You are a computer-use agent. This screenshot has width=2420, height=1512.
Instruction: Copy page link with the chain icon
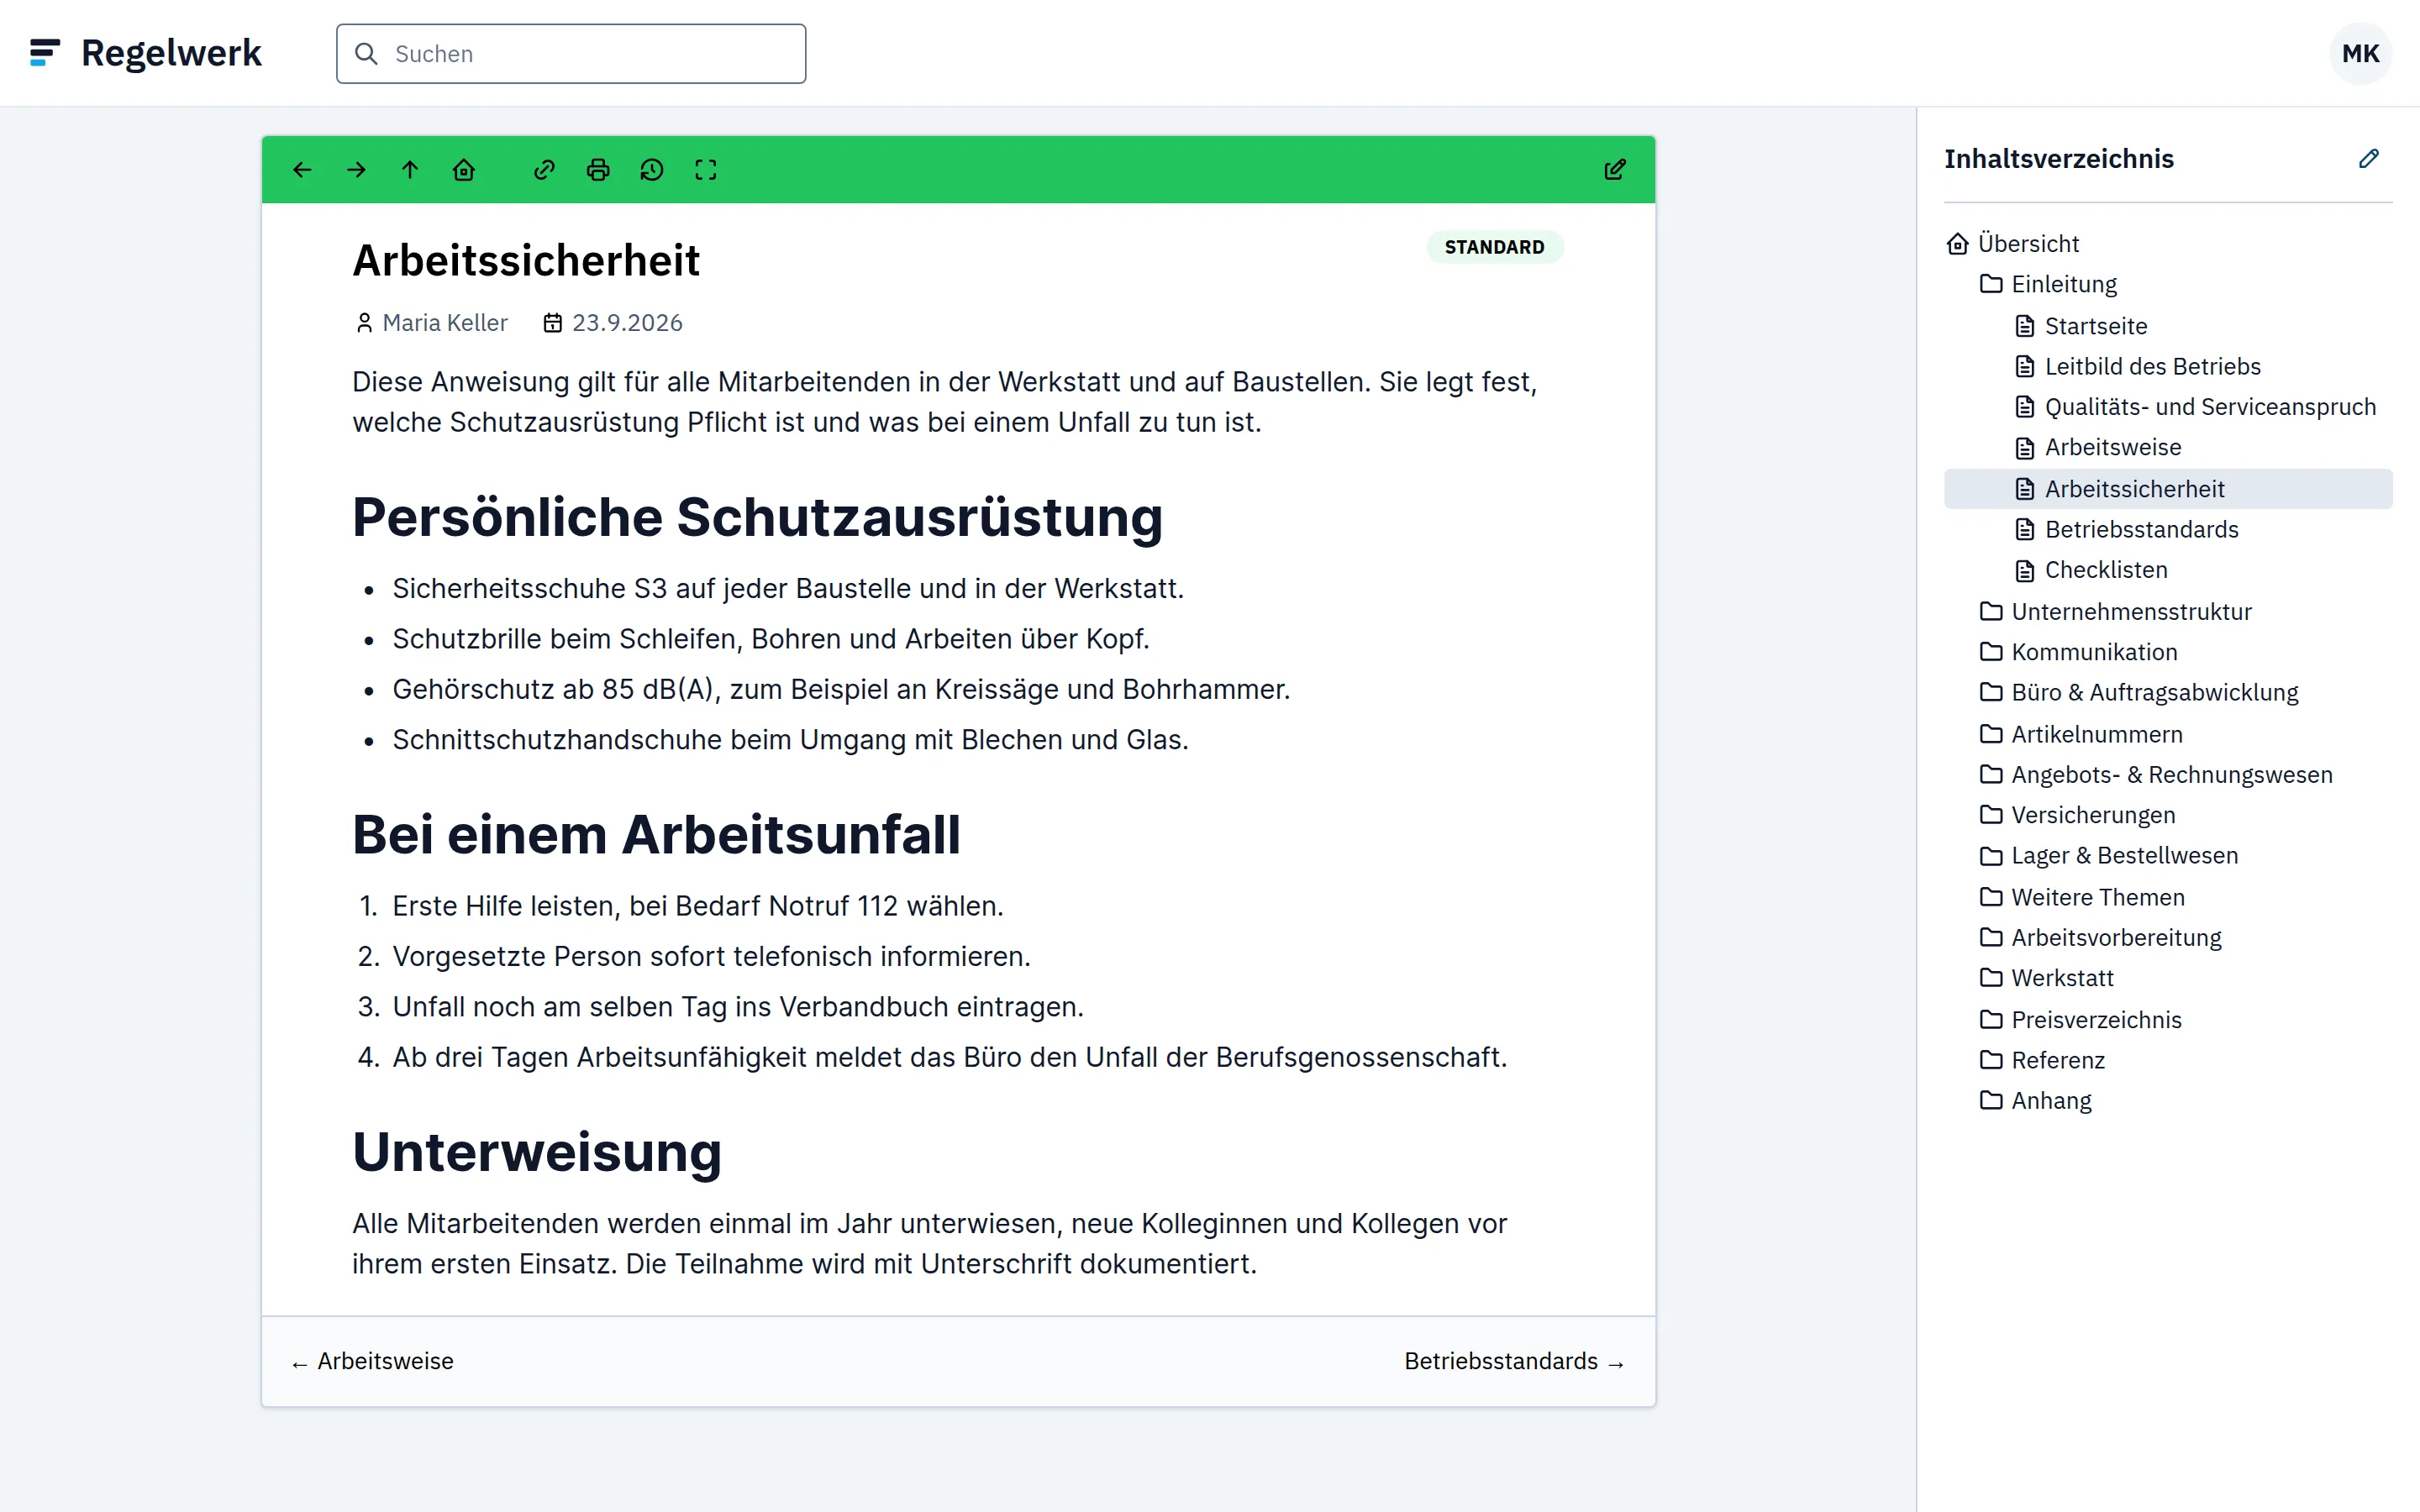click(544, 170)
